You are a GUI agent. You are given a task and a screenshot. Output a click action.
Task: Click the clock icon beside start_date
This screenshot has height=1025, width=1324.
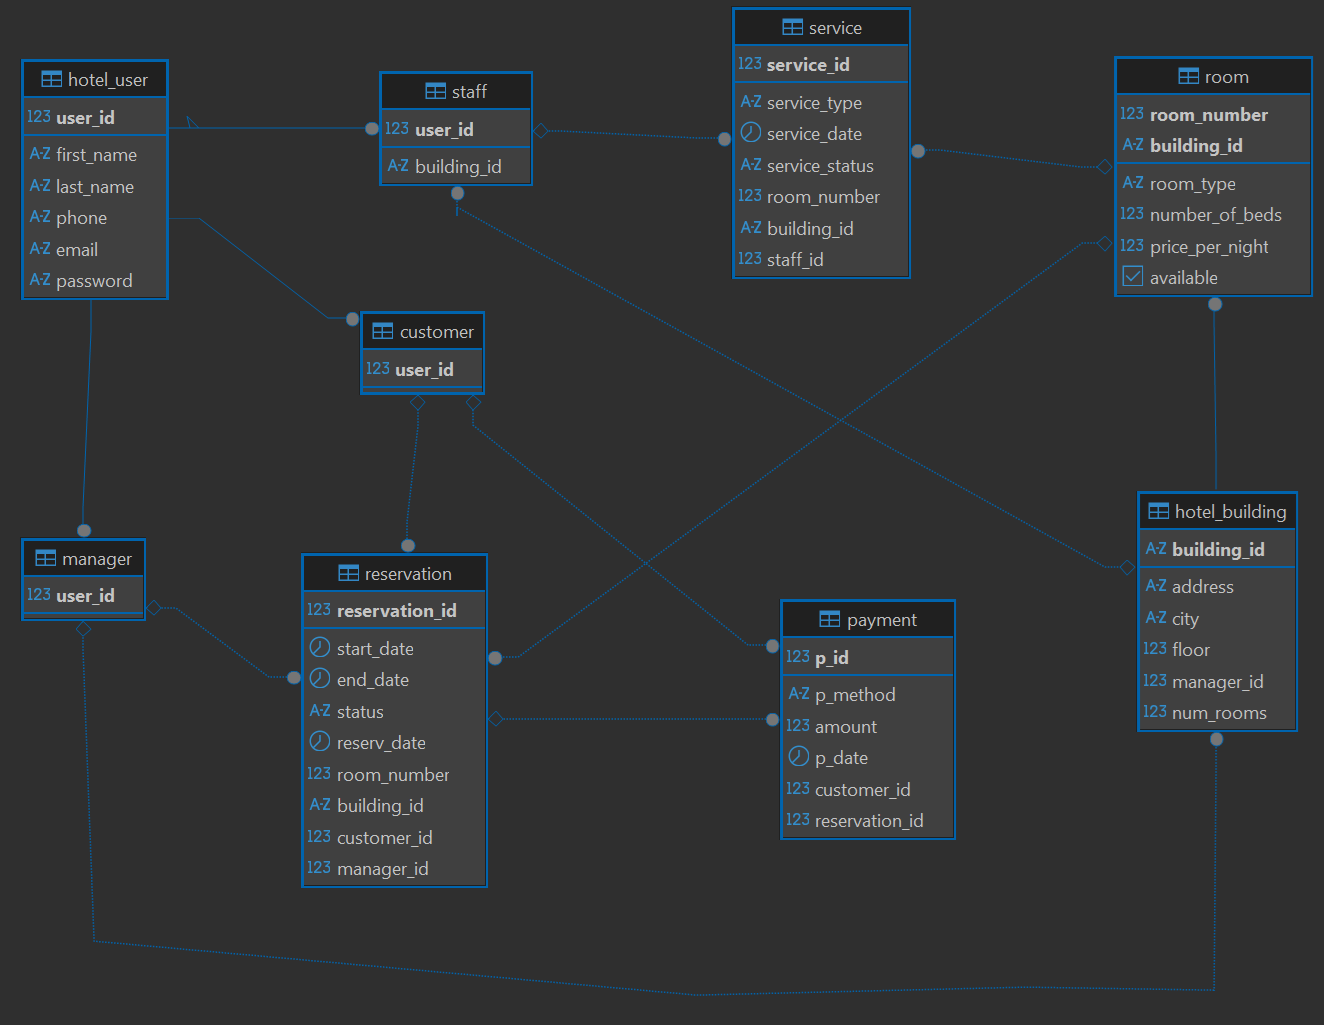point(320,648)
